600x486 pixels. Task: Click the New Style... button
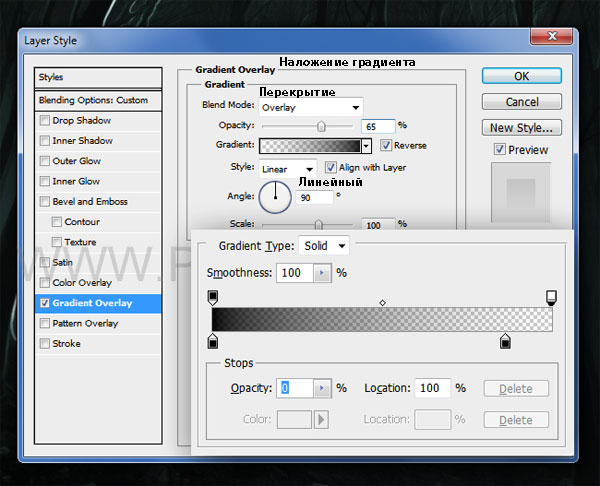(x=522, y=127)
